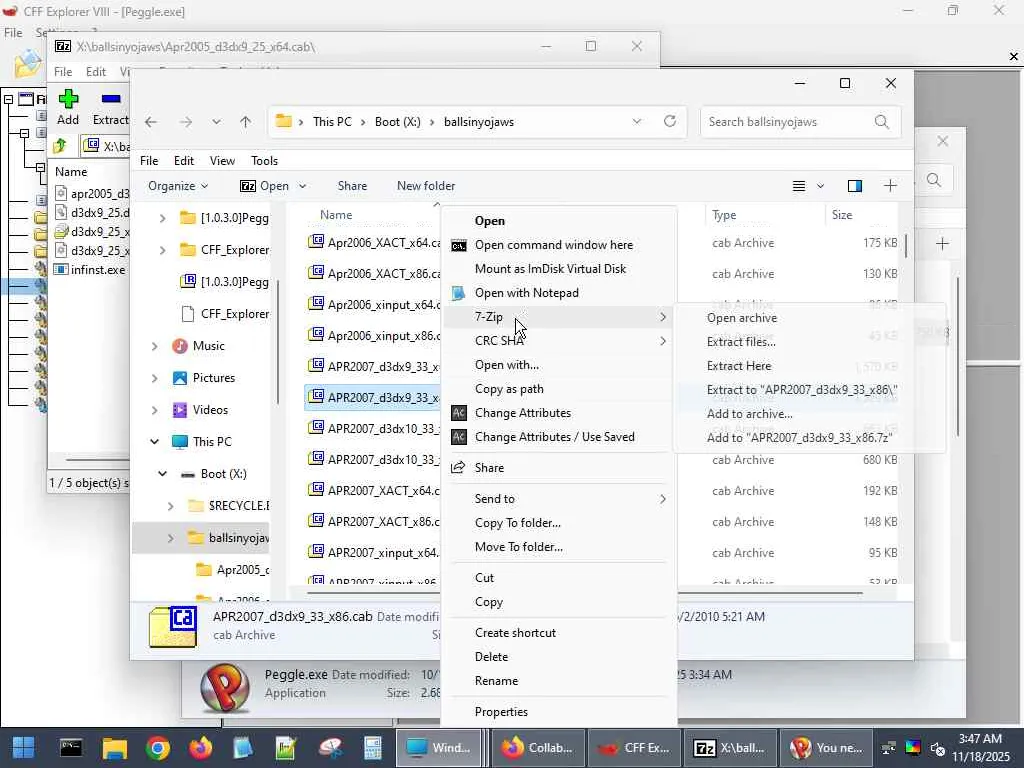This screenshot has width=1024, height=768.
Task: Click the Music folder icon in sidebar
Action: (x=180, y=346)
